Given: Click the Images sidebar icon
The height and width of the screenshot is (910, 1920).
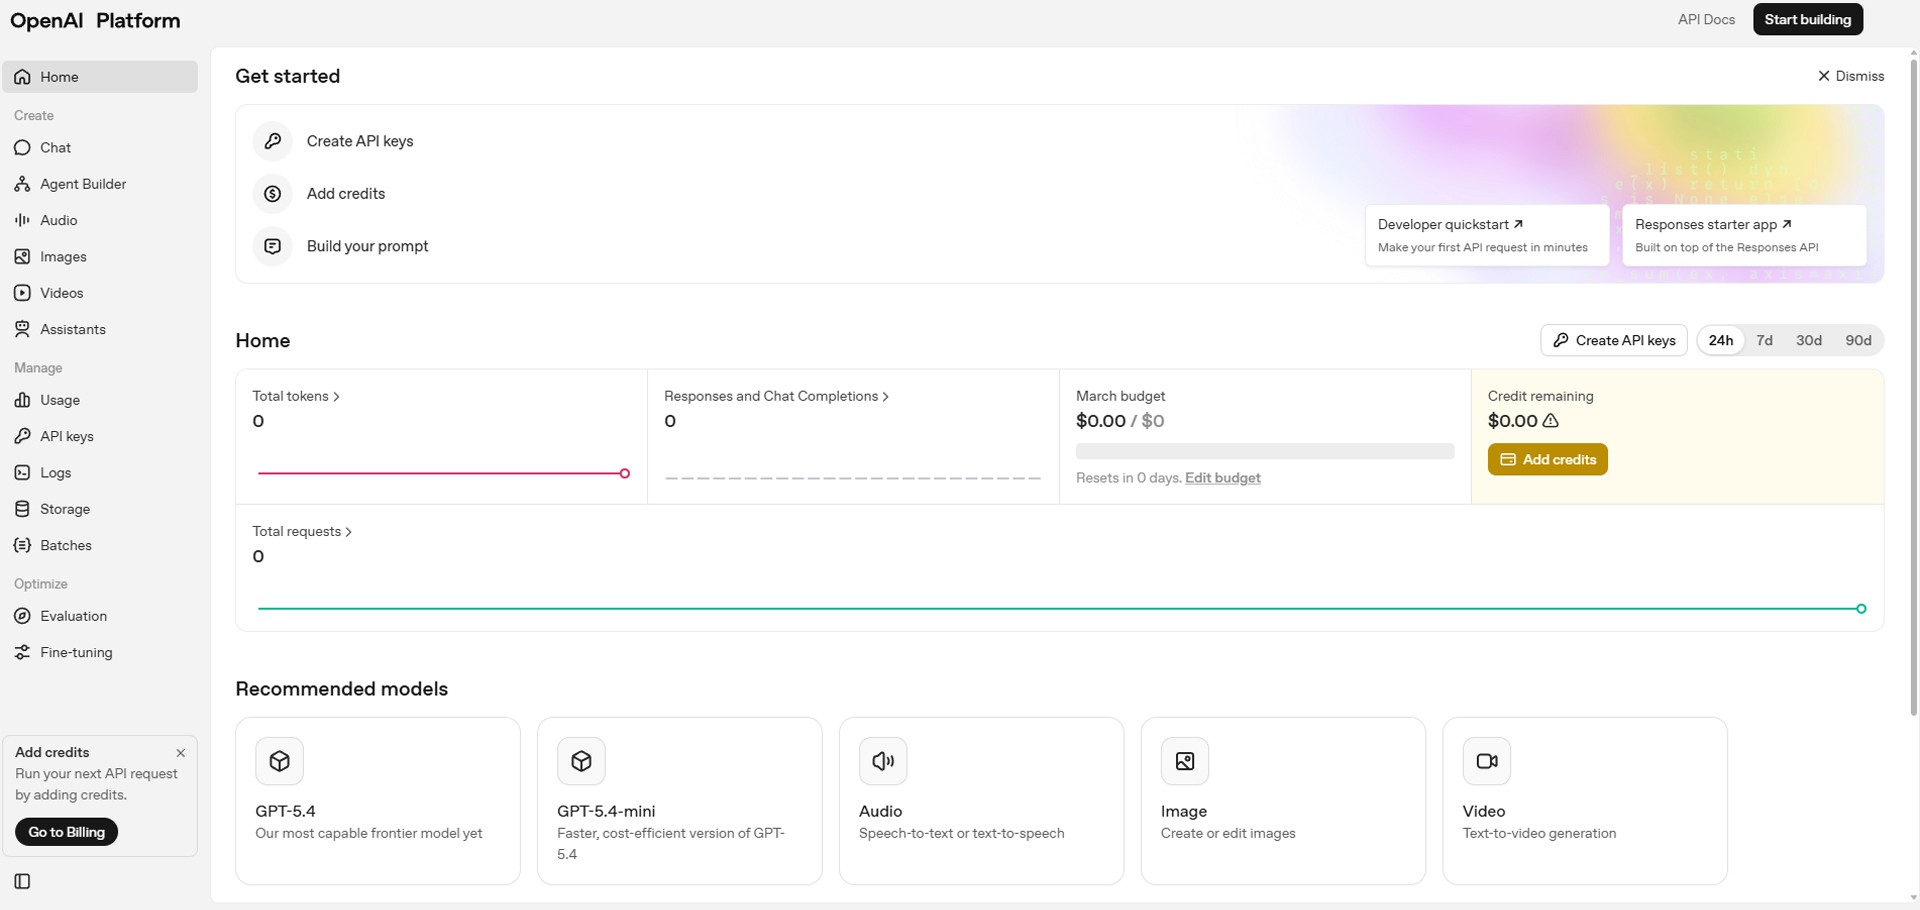Looking at the screenshot, I should (x=22, y=257).
